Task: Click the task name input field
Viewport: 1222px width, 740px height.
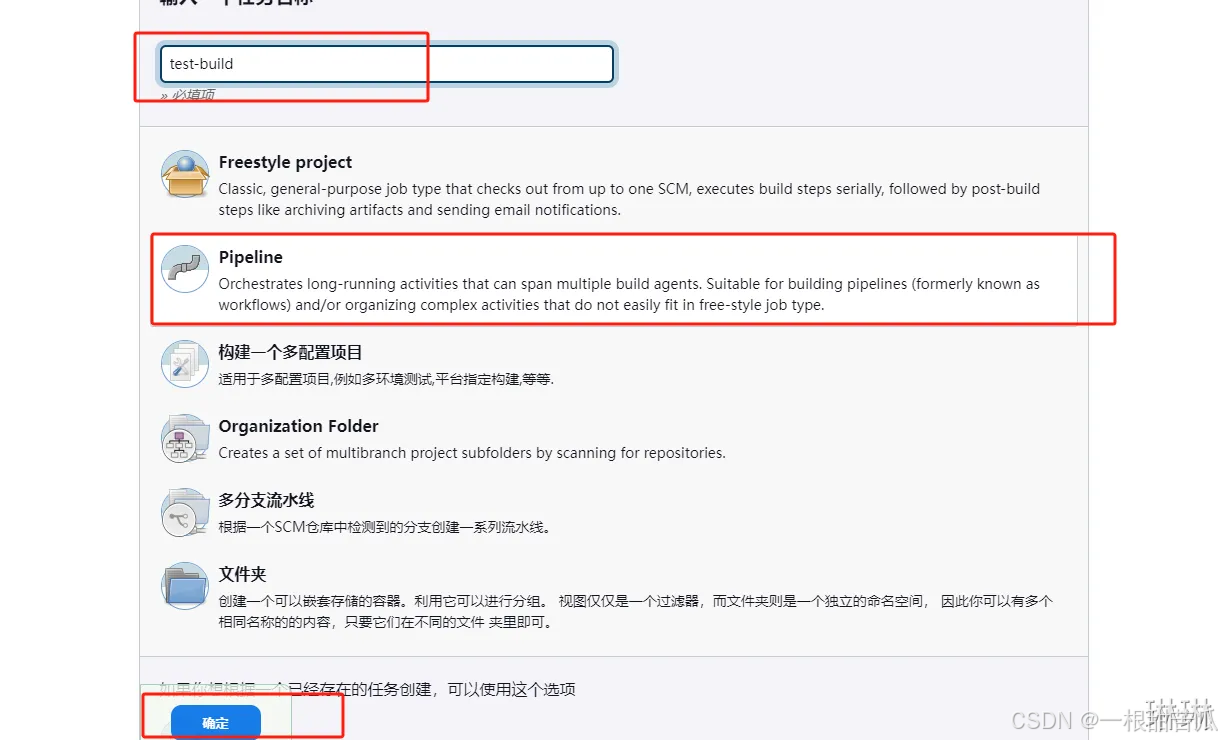Action: [386, 64]
